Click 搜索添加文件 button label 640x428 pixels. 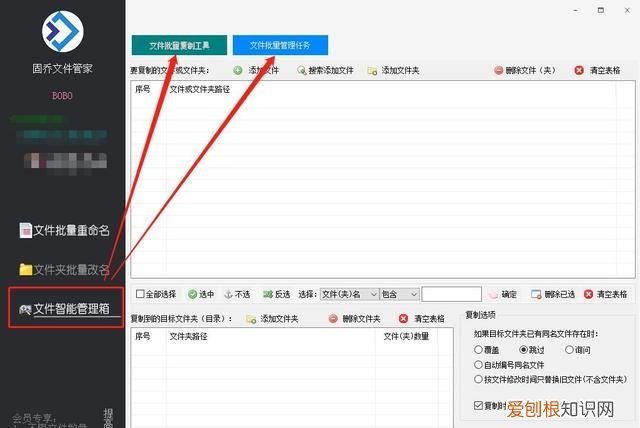coord(331,71)
